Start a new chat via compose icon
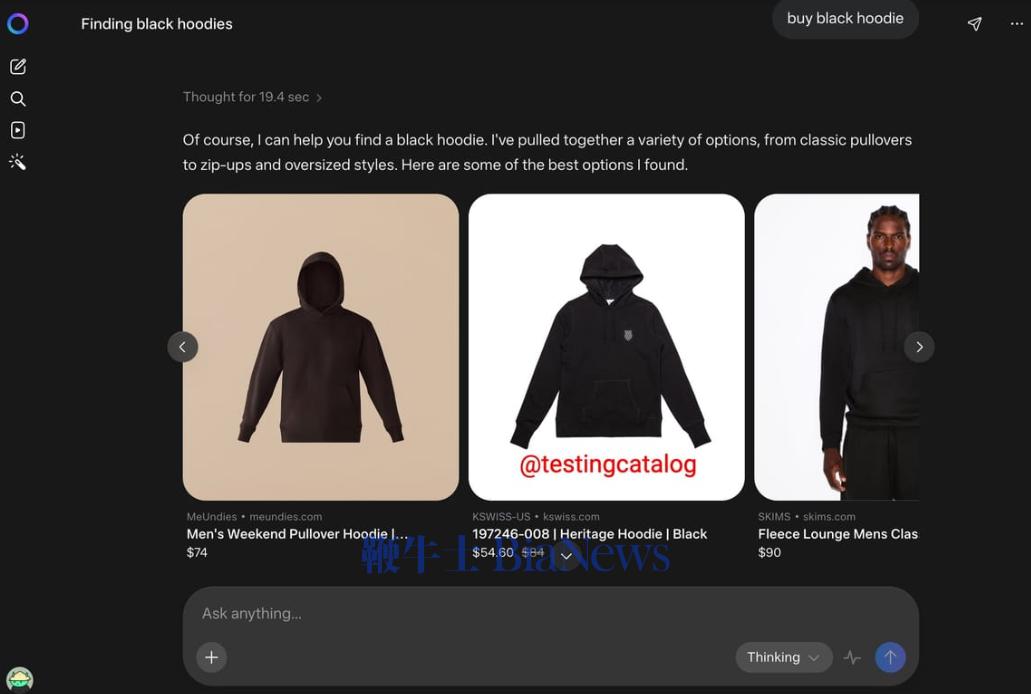Viewport: 1031px width, 694px height. pos(18,66)
